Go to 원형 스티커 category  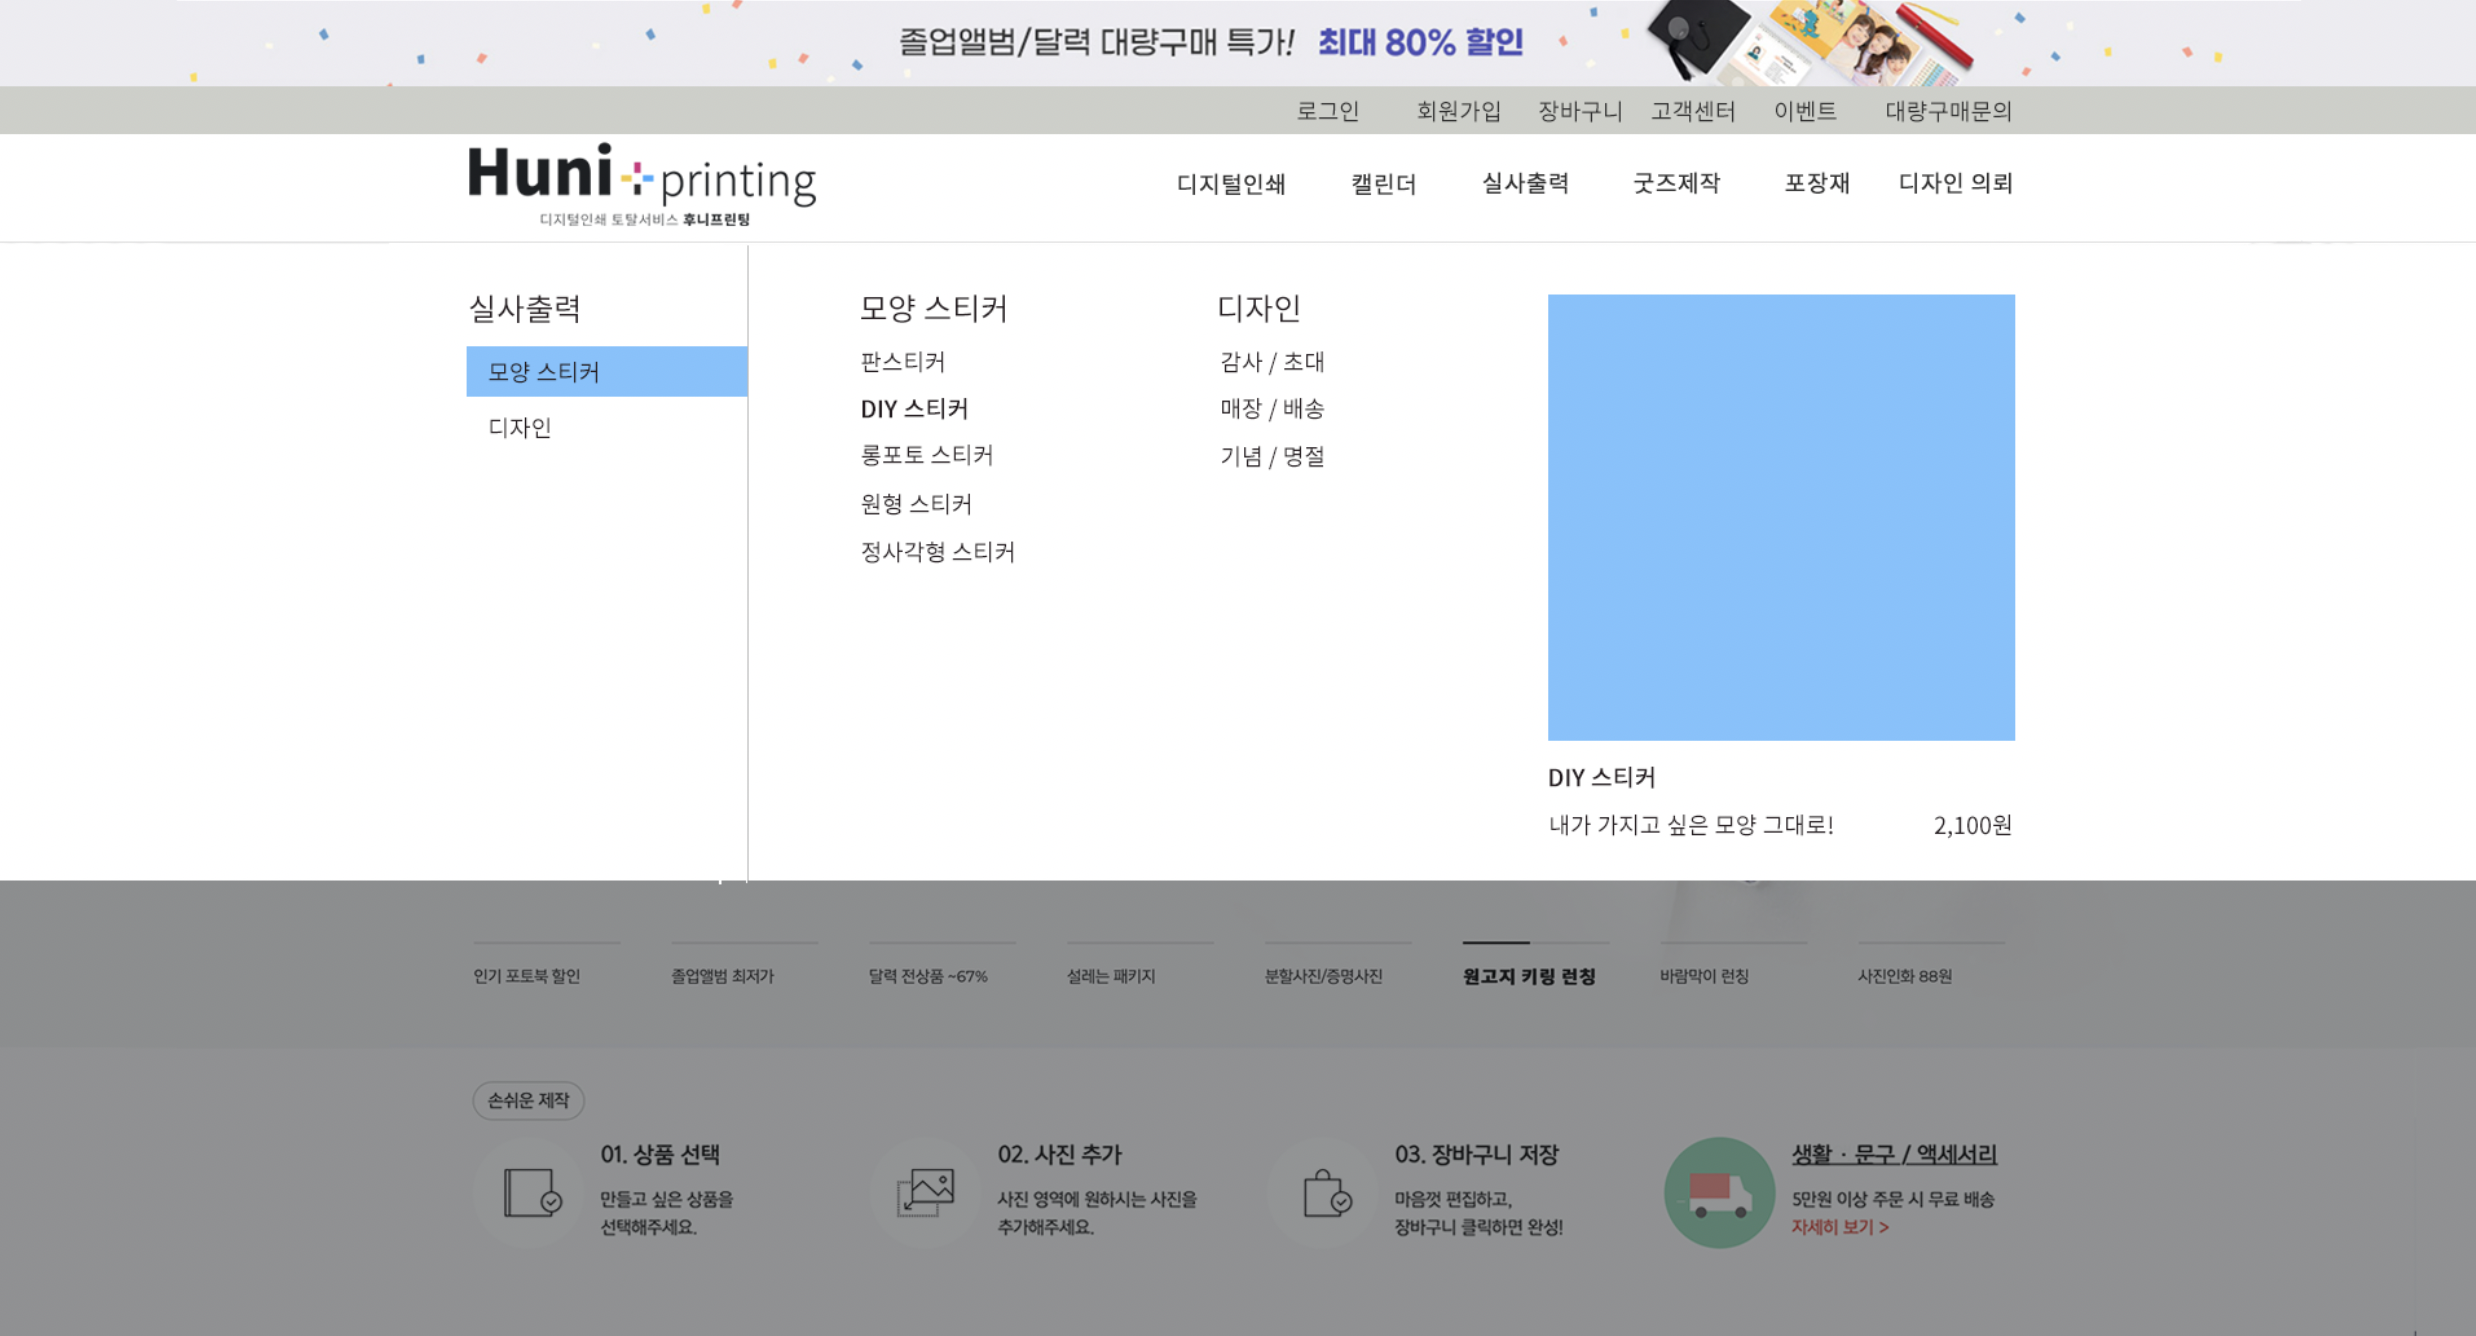pos(916,504)
